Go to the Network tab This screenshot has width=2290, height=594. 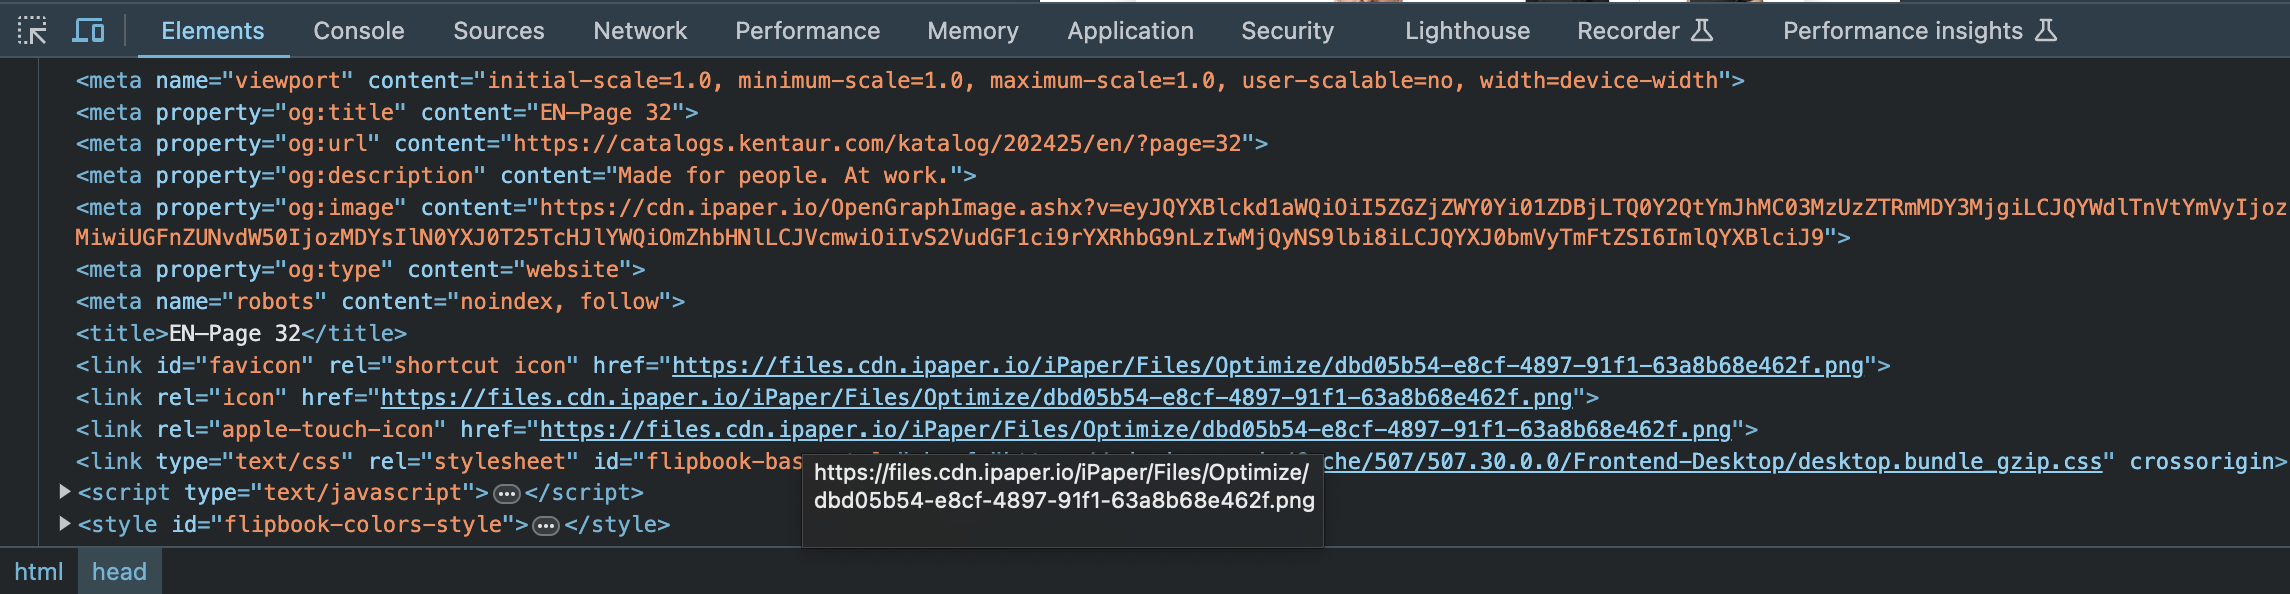640,31
